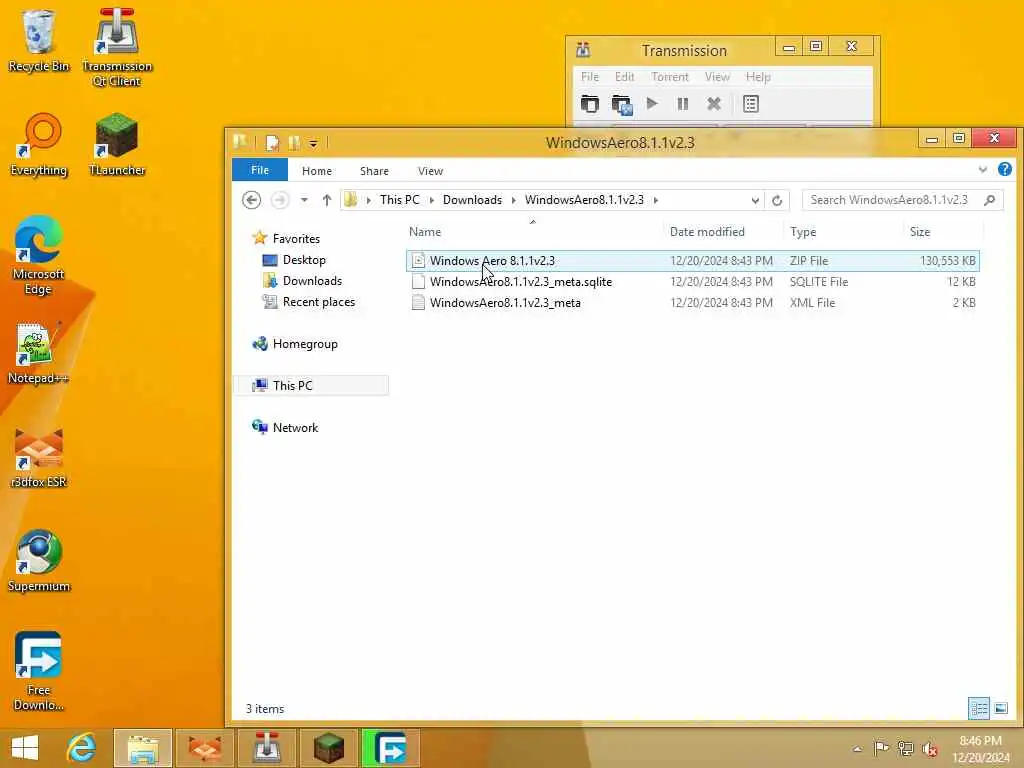Open Desktop in navigation pane
Image resolution: width=1024 pixels, height=768 pixels.
pos(304,260)
